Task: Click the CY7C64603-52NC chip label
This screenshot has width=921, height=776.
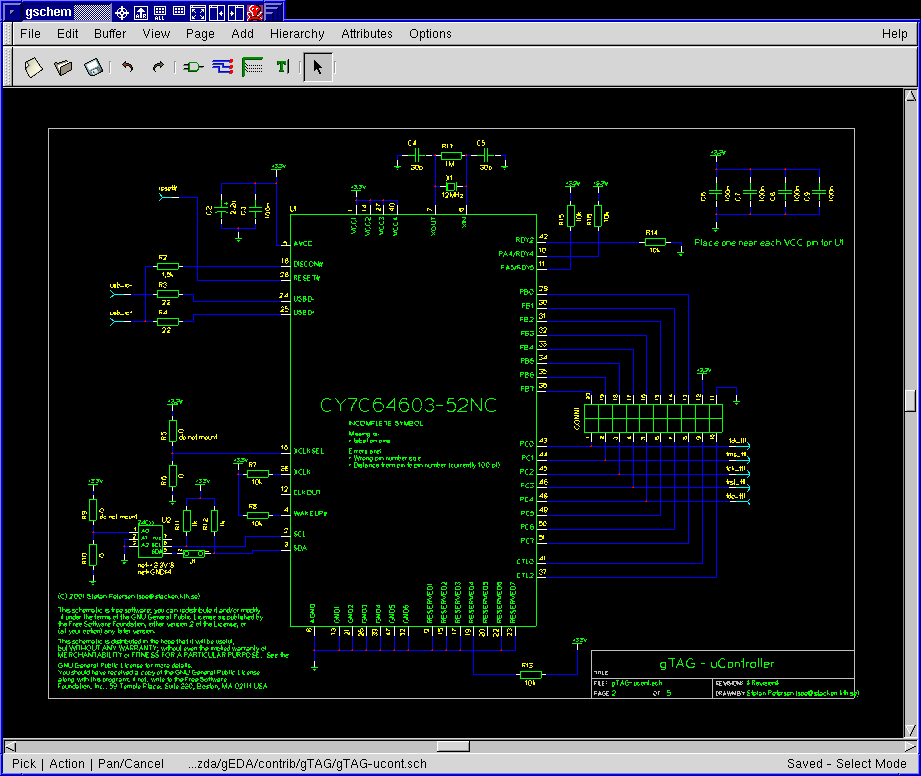Action: 408,405
